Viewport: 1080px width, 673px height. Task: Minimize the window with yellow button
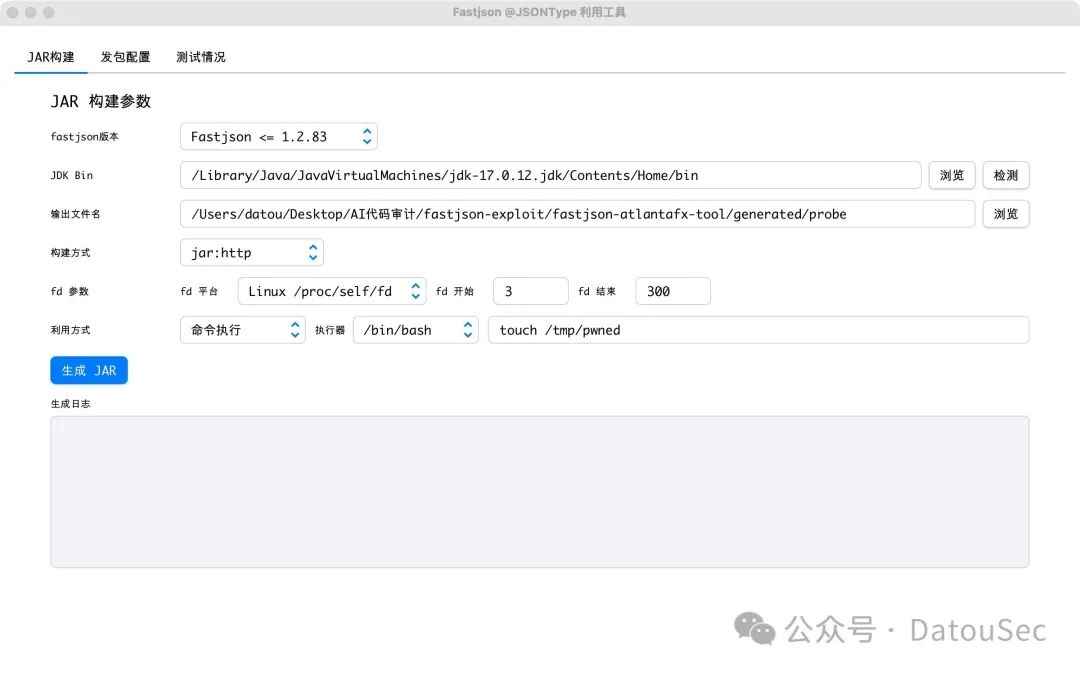point(30,12)
